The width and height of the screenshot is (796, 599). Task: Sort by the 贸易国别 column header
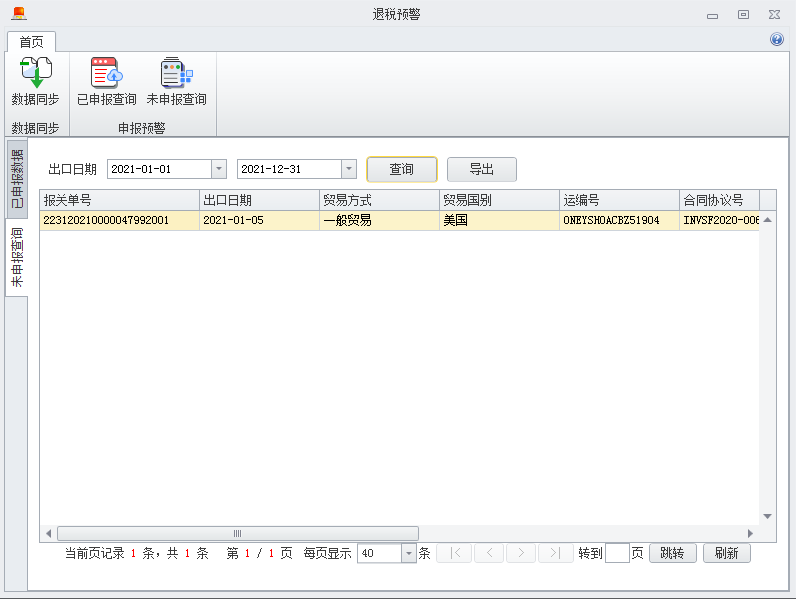pyautogui.click(x=500, y=200)
